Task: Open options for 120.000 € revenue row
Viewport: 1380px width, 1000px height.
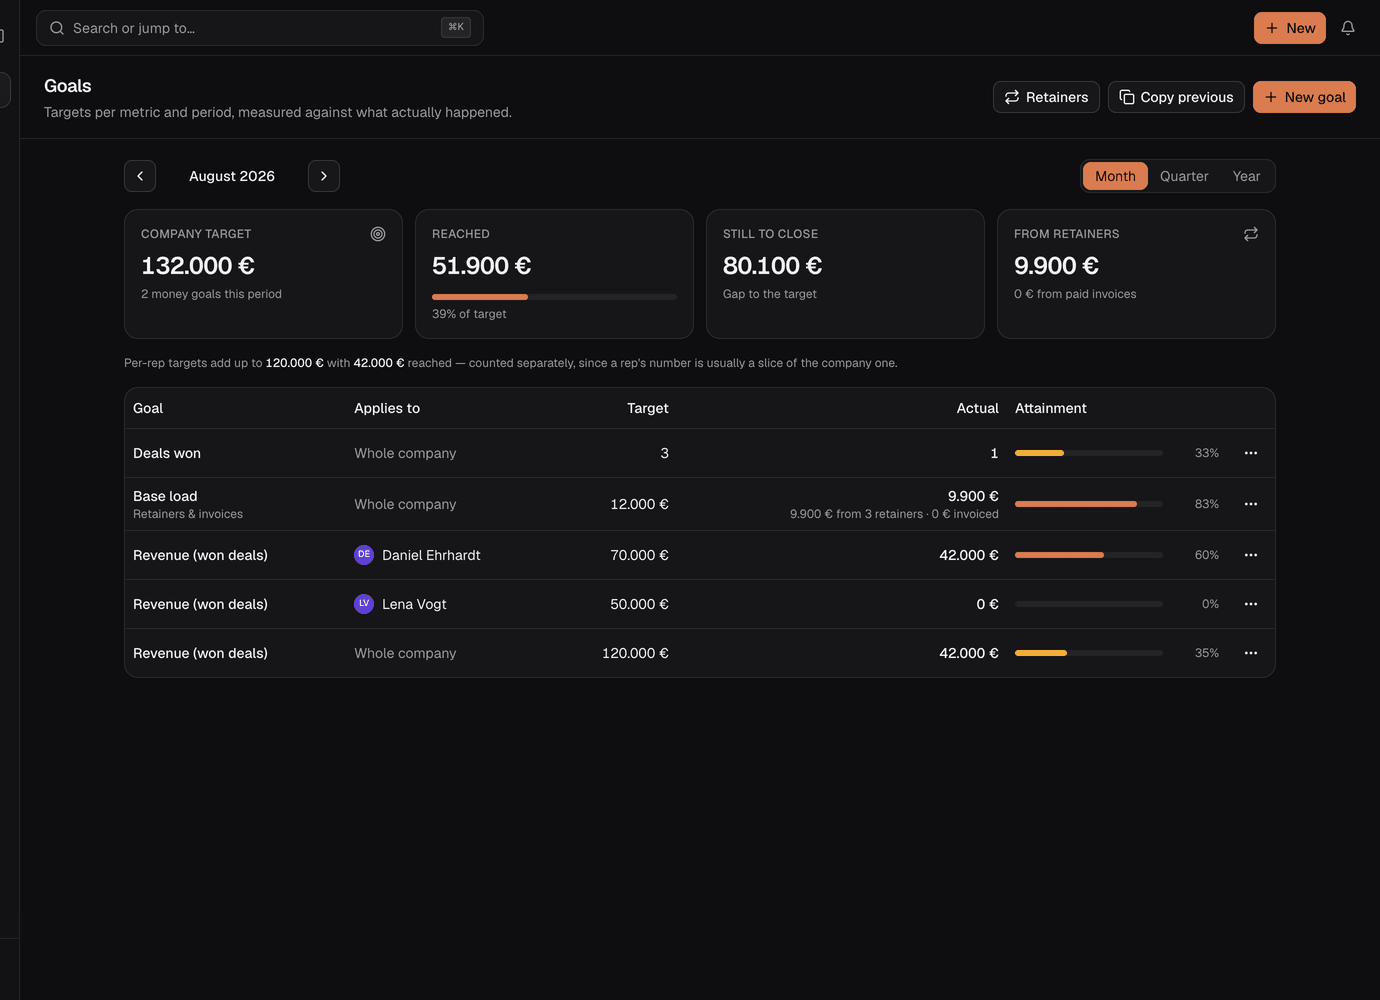Action: point(1251,653)
